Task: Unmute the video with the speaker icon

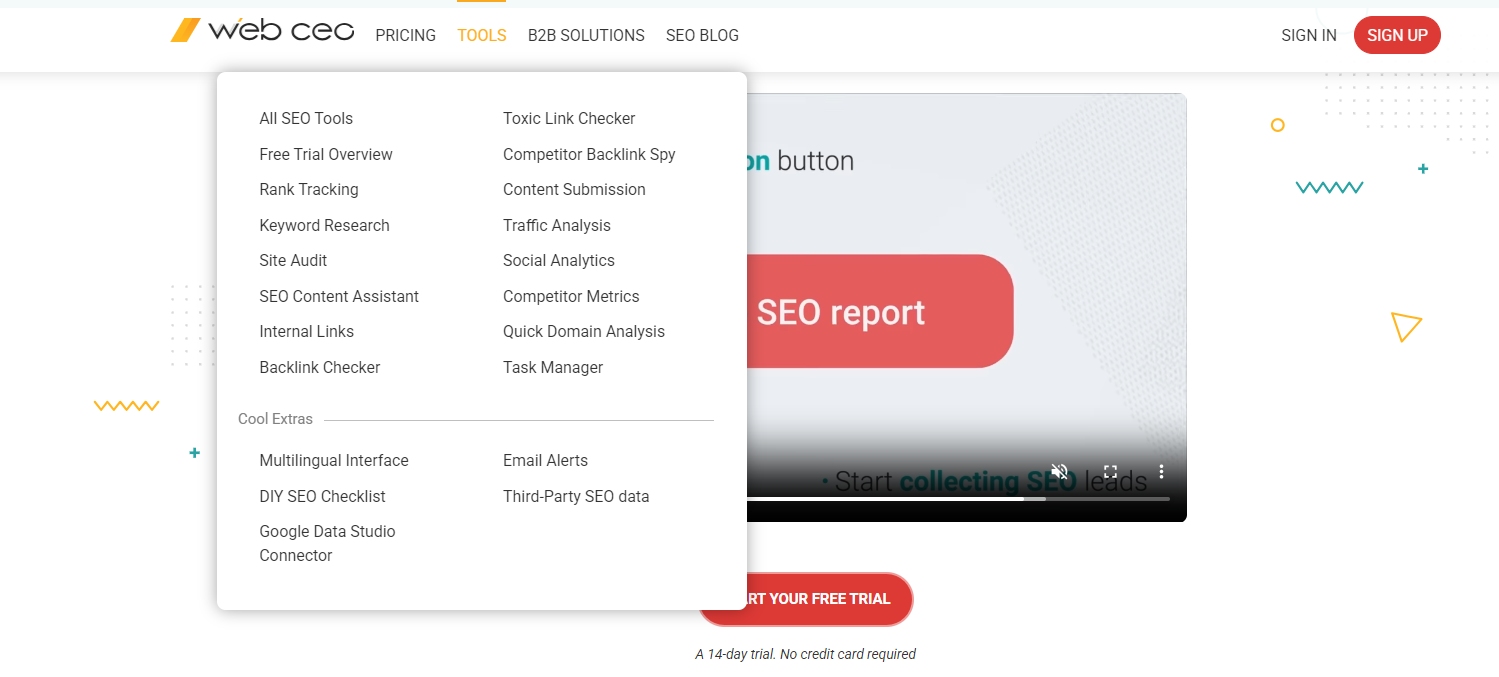Action: click(x=1060, y=471)
